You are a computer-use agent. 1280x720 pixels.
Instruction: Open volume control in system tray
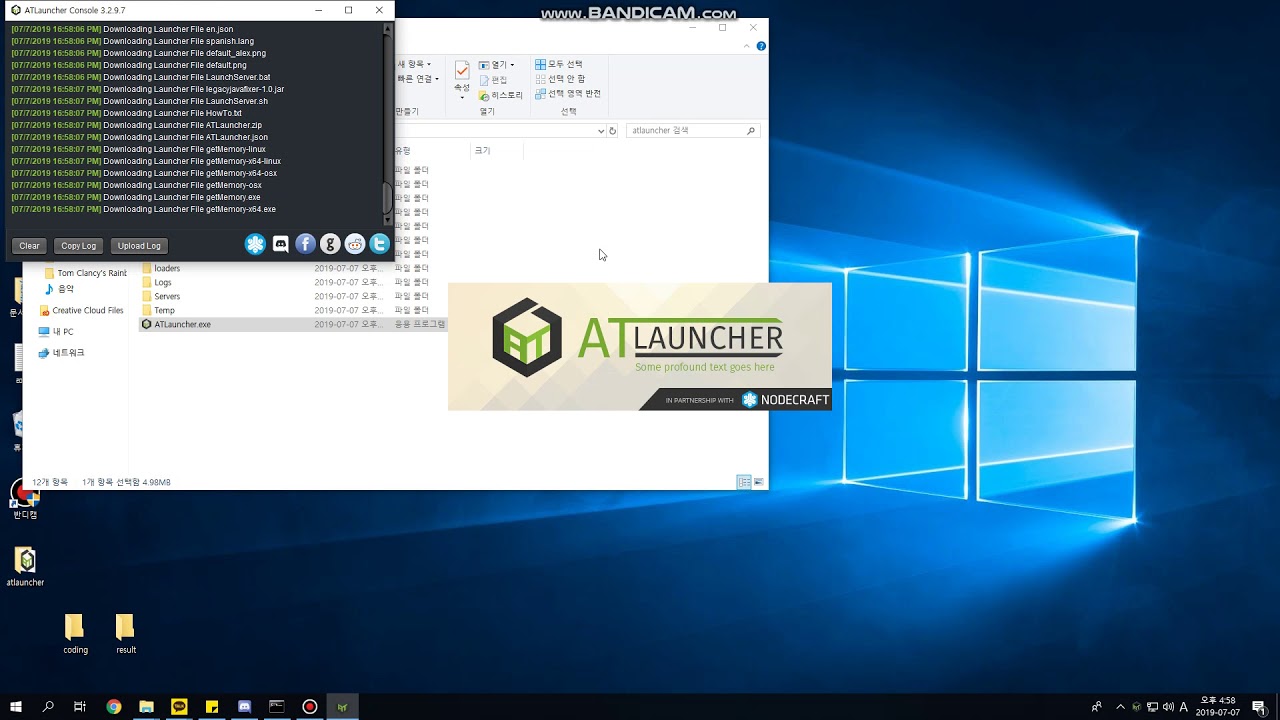pos(1169,707)
